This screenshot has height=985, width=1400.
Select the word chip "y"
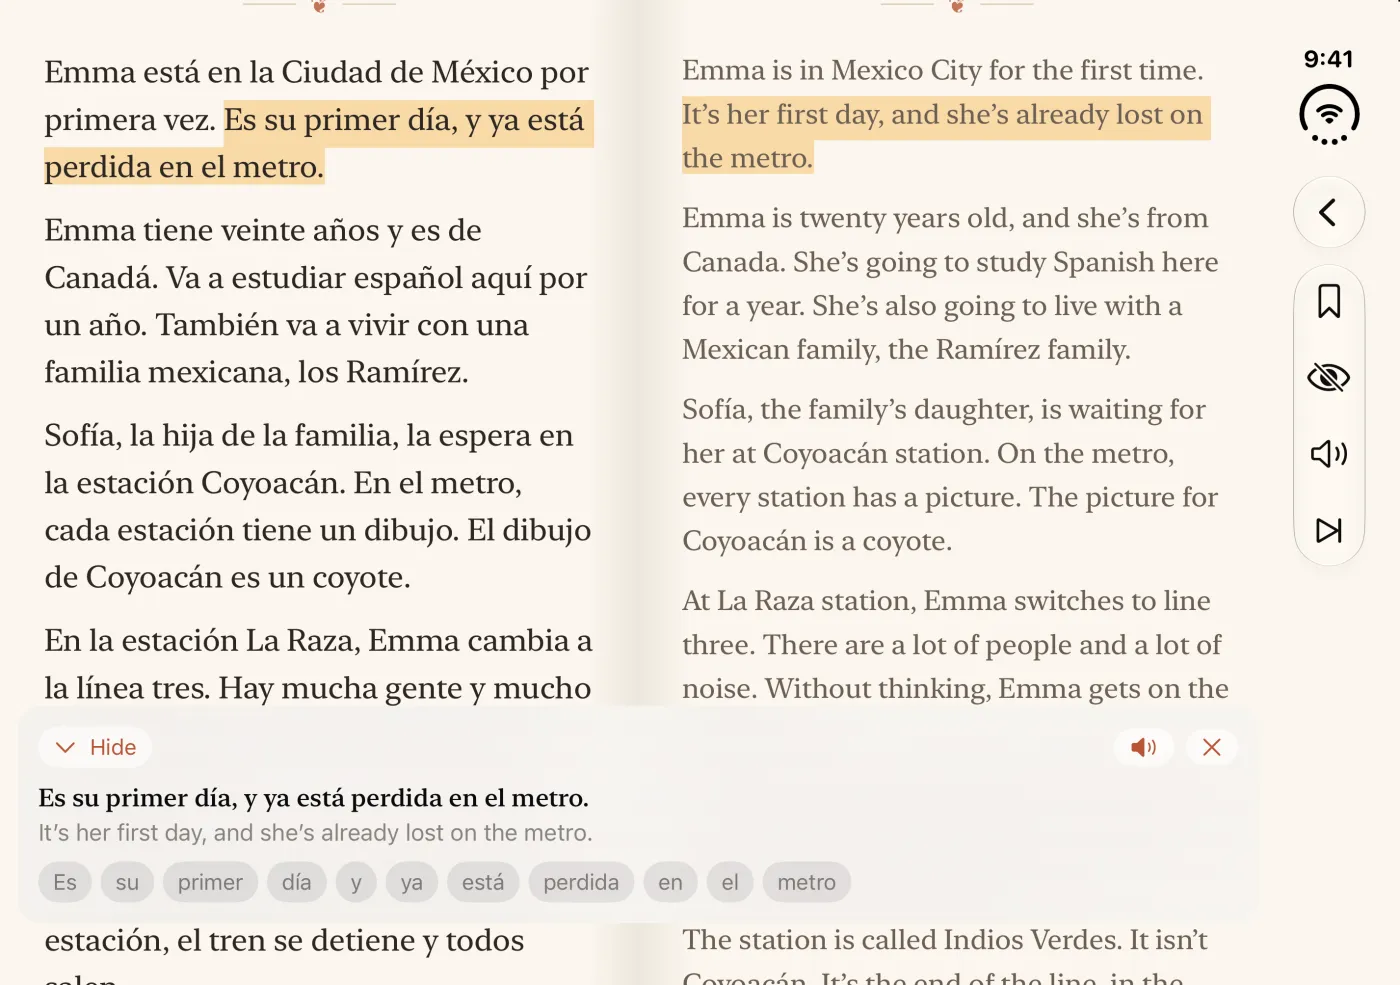356,882
